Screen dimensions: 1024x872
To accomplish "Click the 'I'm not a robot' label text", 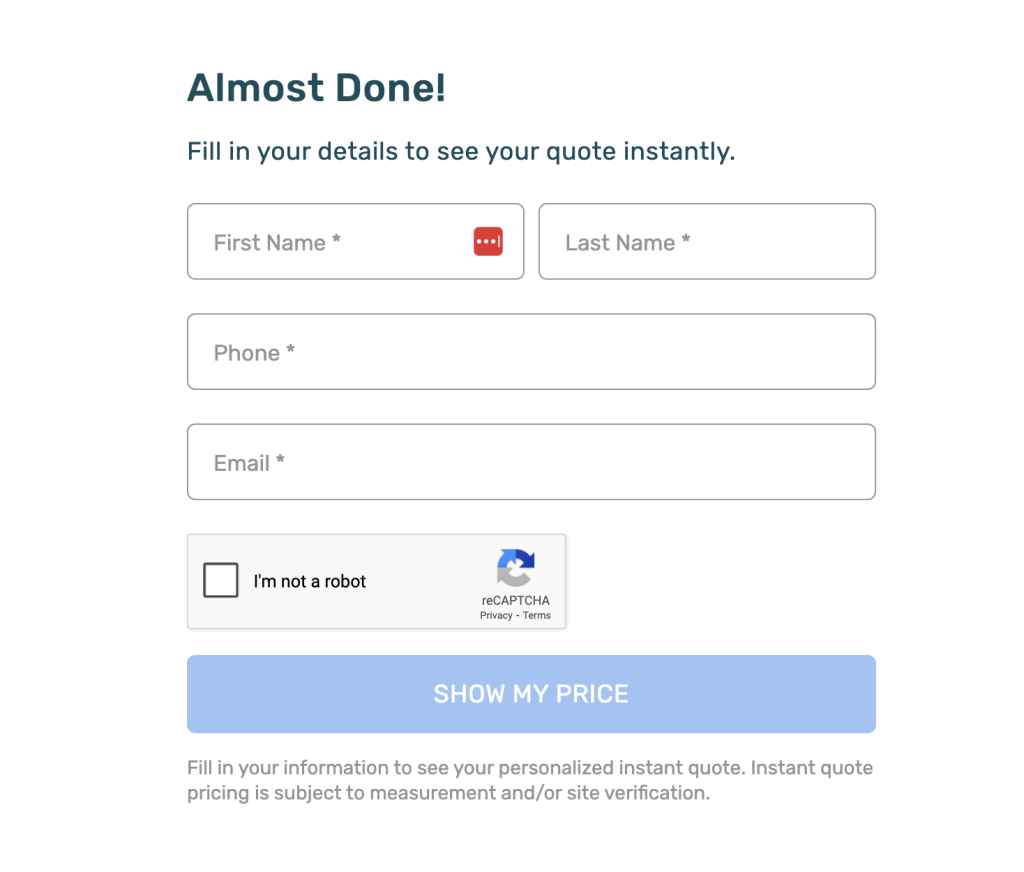I will [310, 581].
